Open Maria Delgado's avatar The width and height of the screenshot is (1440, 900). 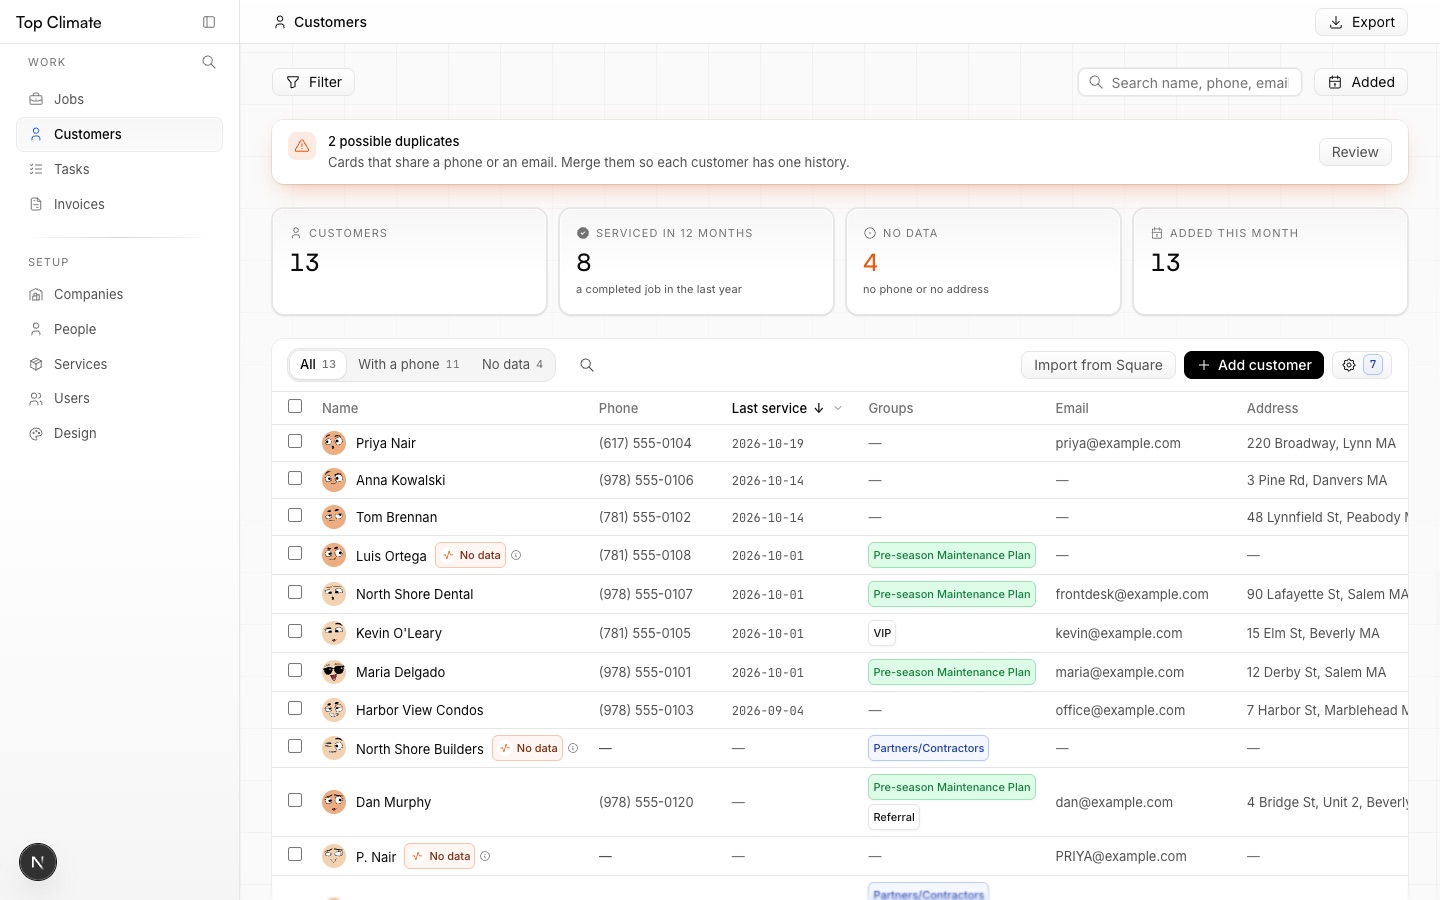pyautogui.click(x=334, y=672)
